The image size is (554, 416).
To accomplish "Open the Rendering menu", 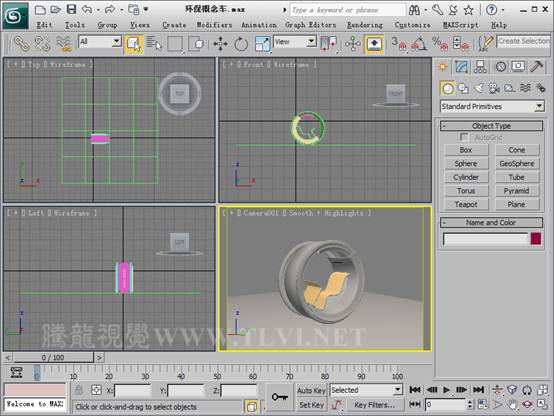I will [365, 25].
